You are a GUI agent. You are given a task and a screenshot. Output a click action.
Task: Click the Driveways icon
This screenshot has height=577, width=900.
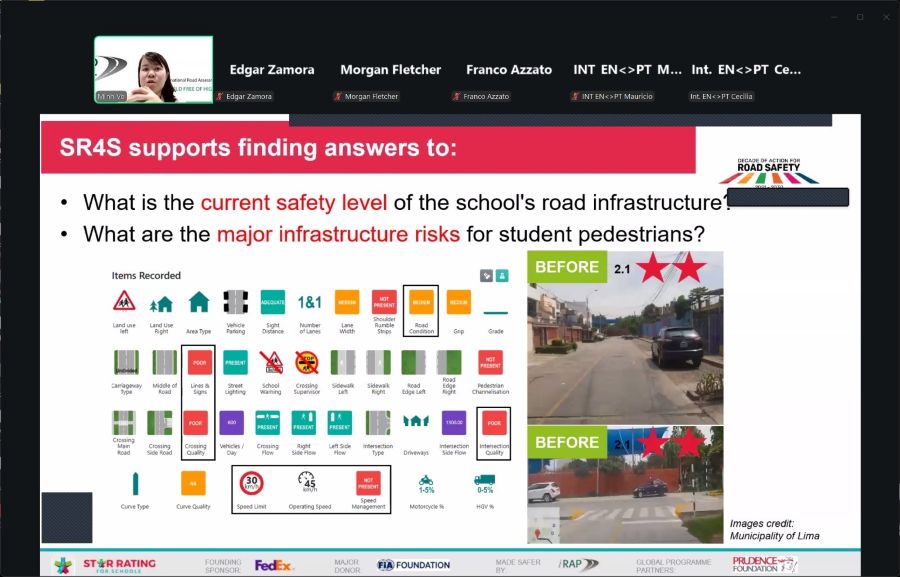tap(415, 421)
